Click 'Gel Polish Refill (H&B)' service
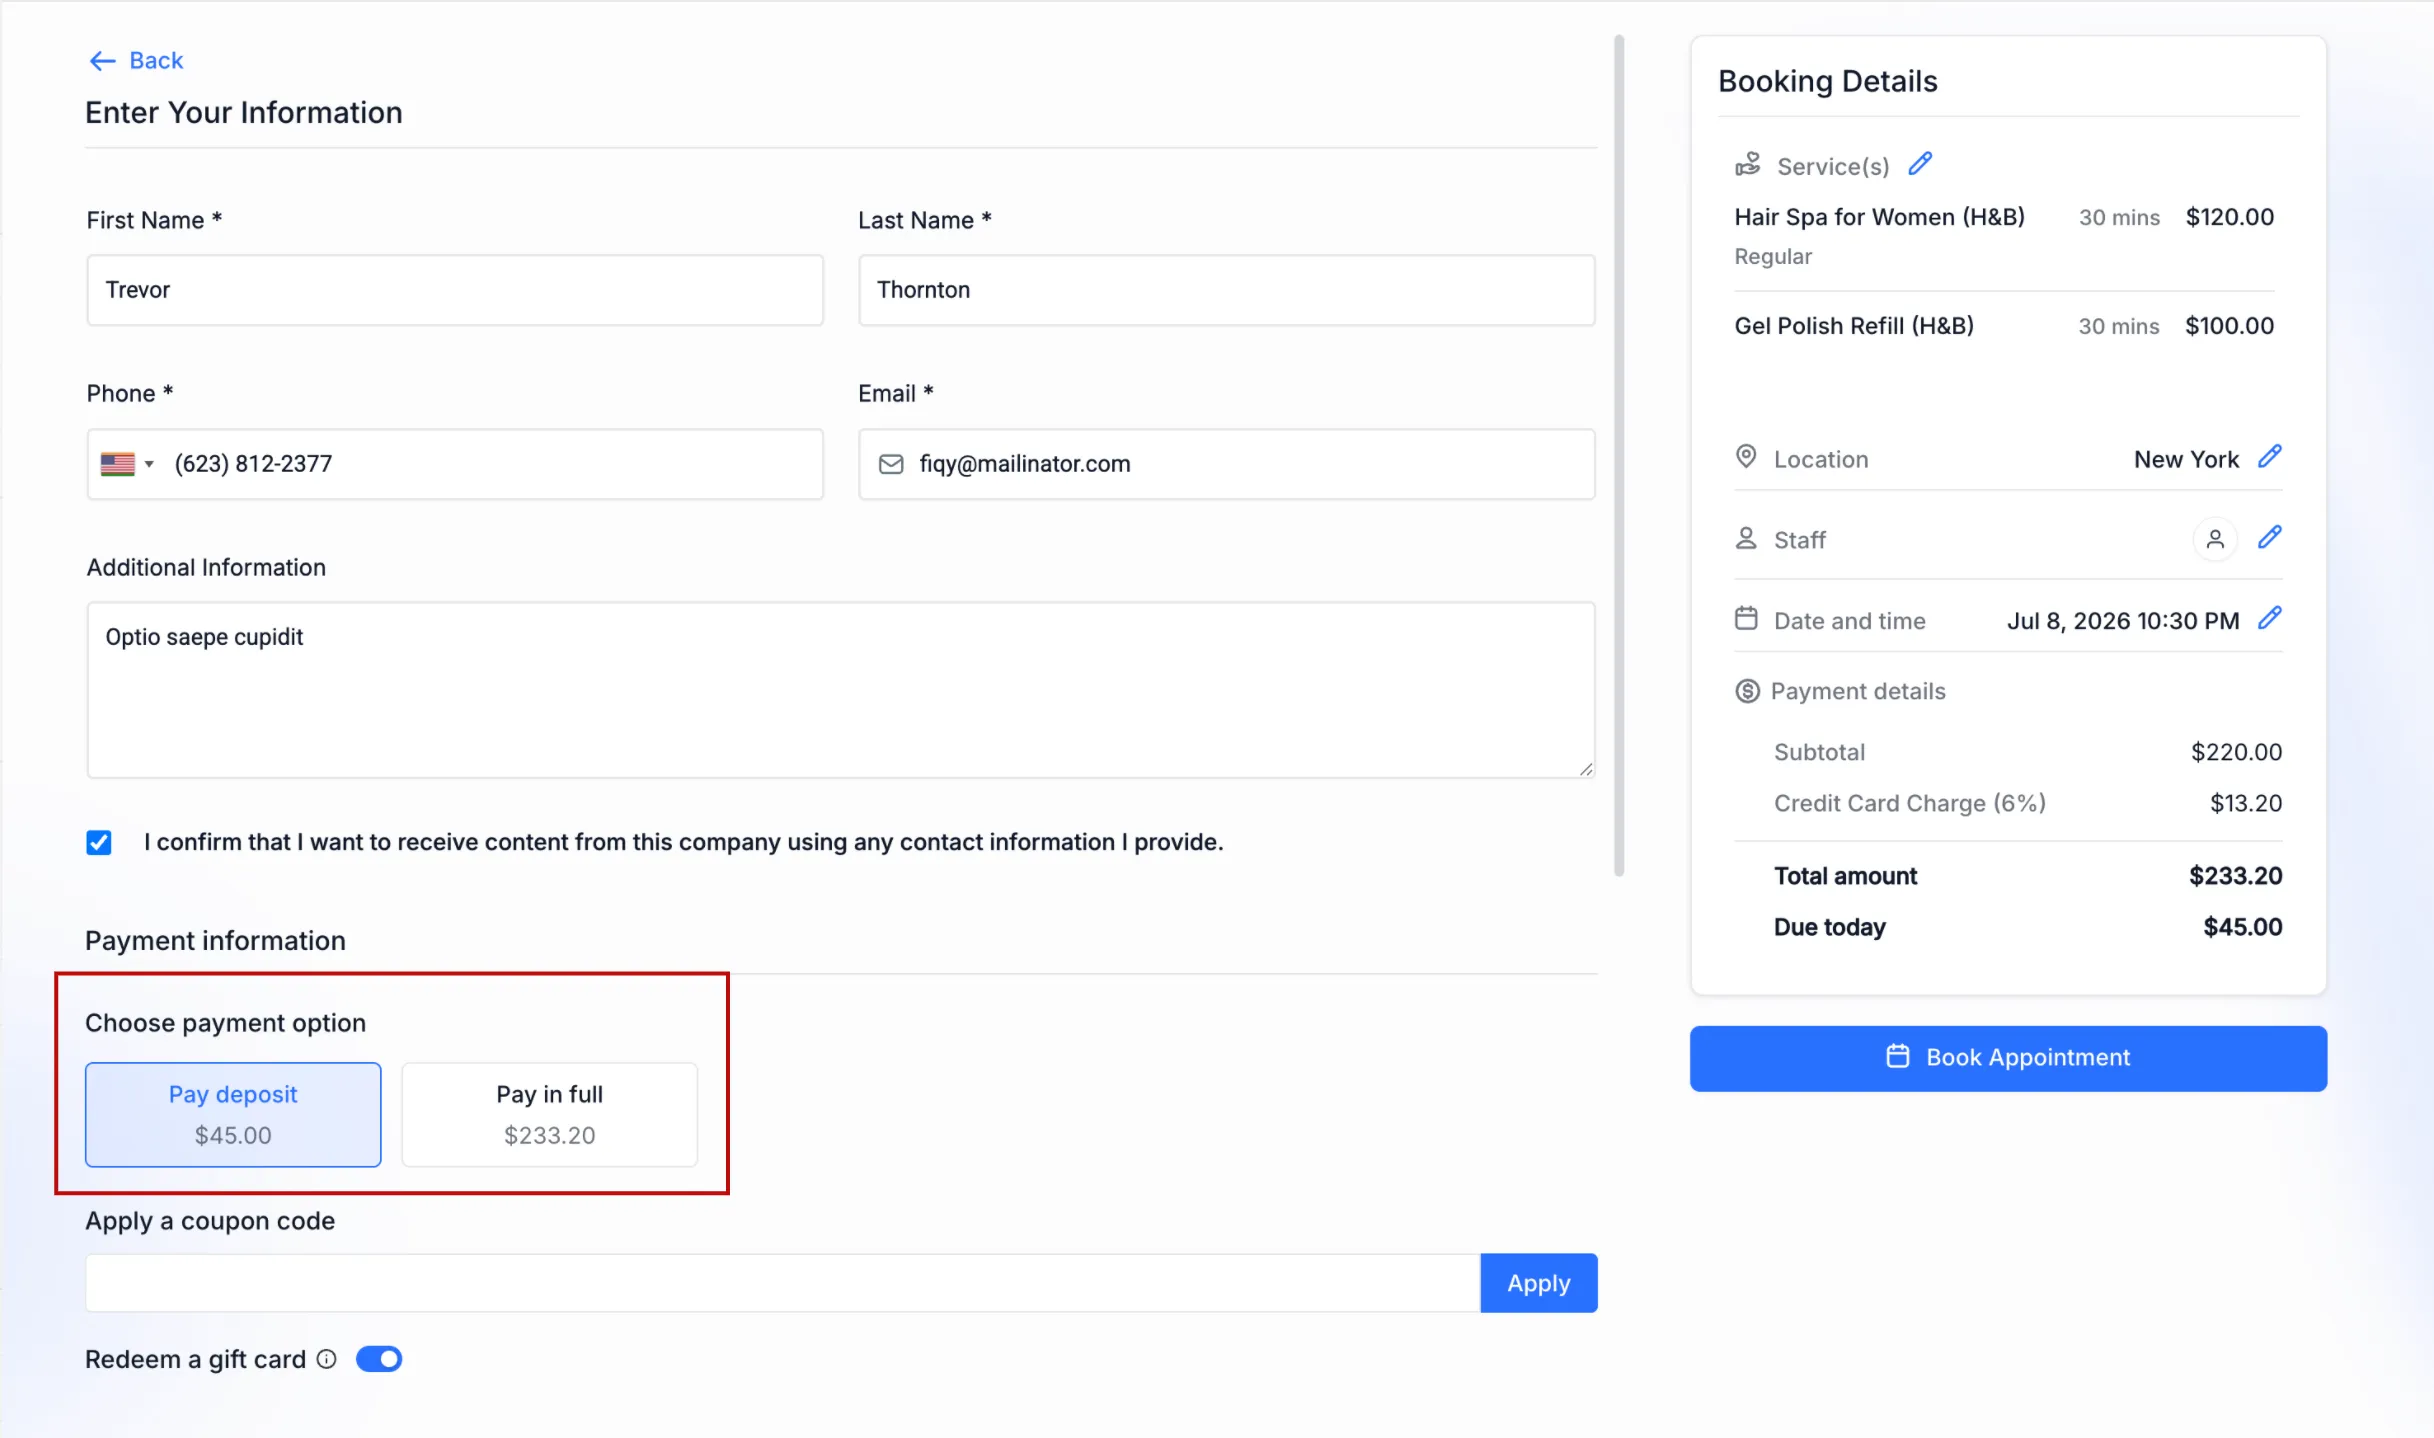 (1854, 326)
